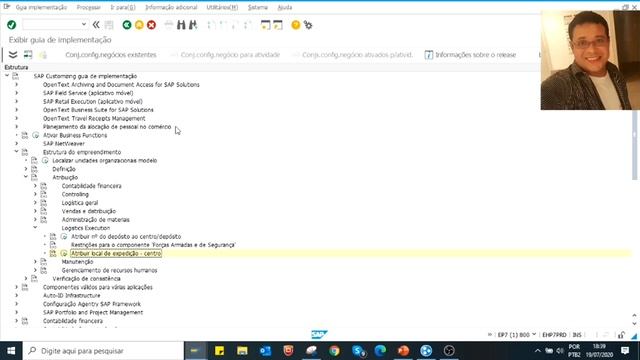Select Gerenciamento de recursos humanos row

tap(109, 270)
